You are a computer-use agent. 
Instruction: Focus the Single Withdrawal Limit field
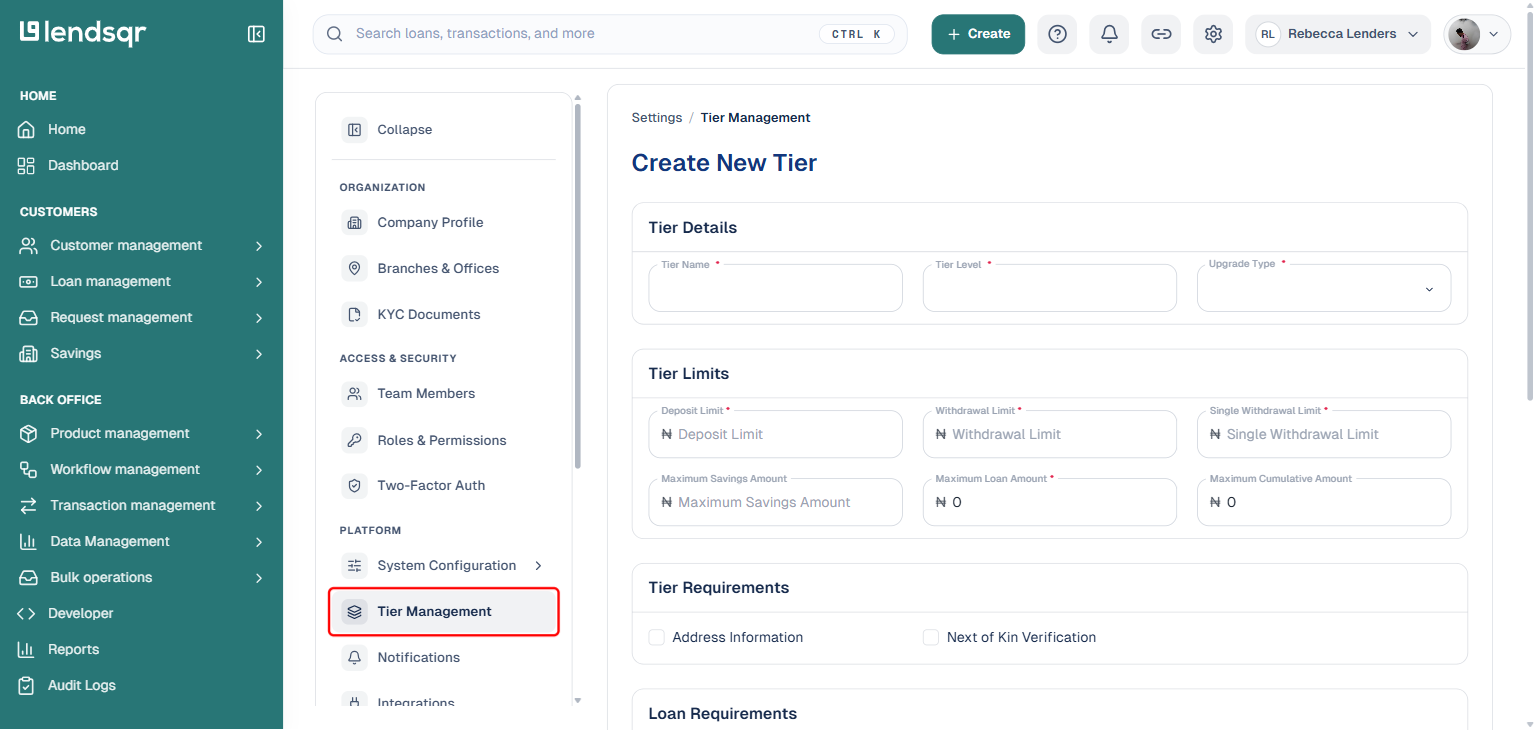[1323, 434]
